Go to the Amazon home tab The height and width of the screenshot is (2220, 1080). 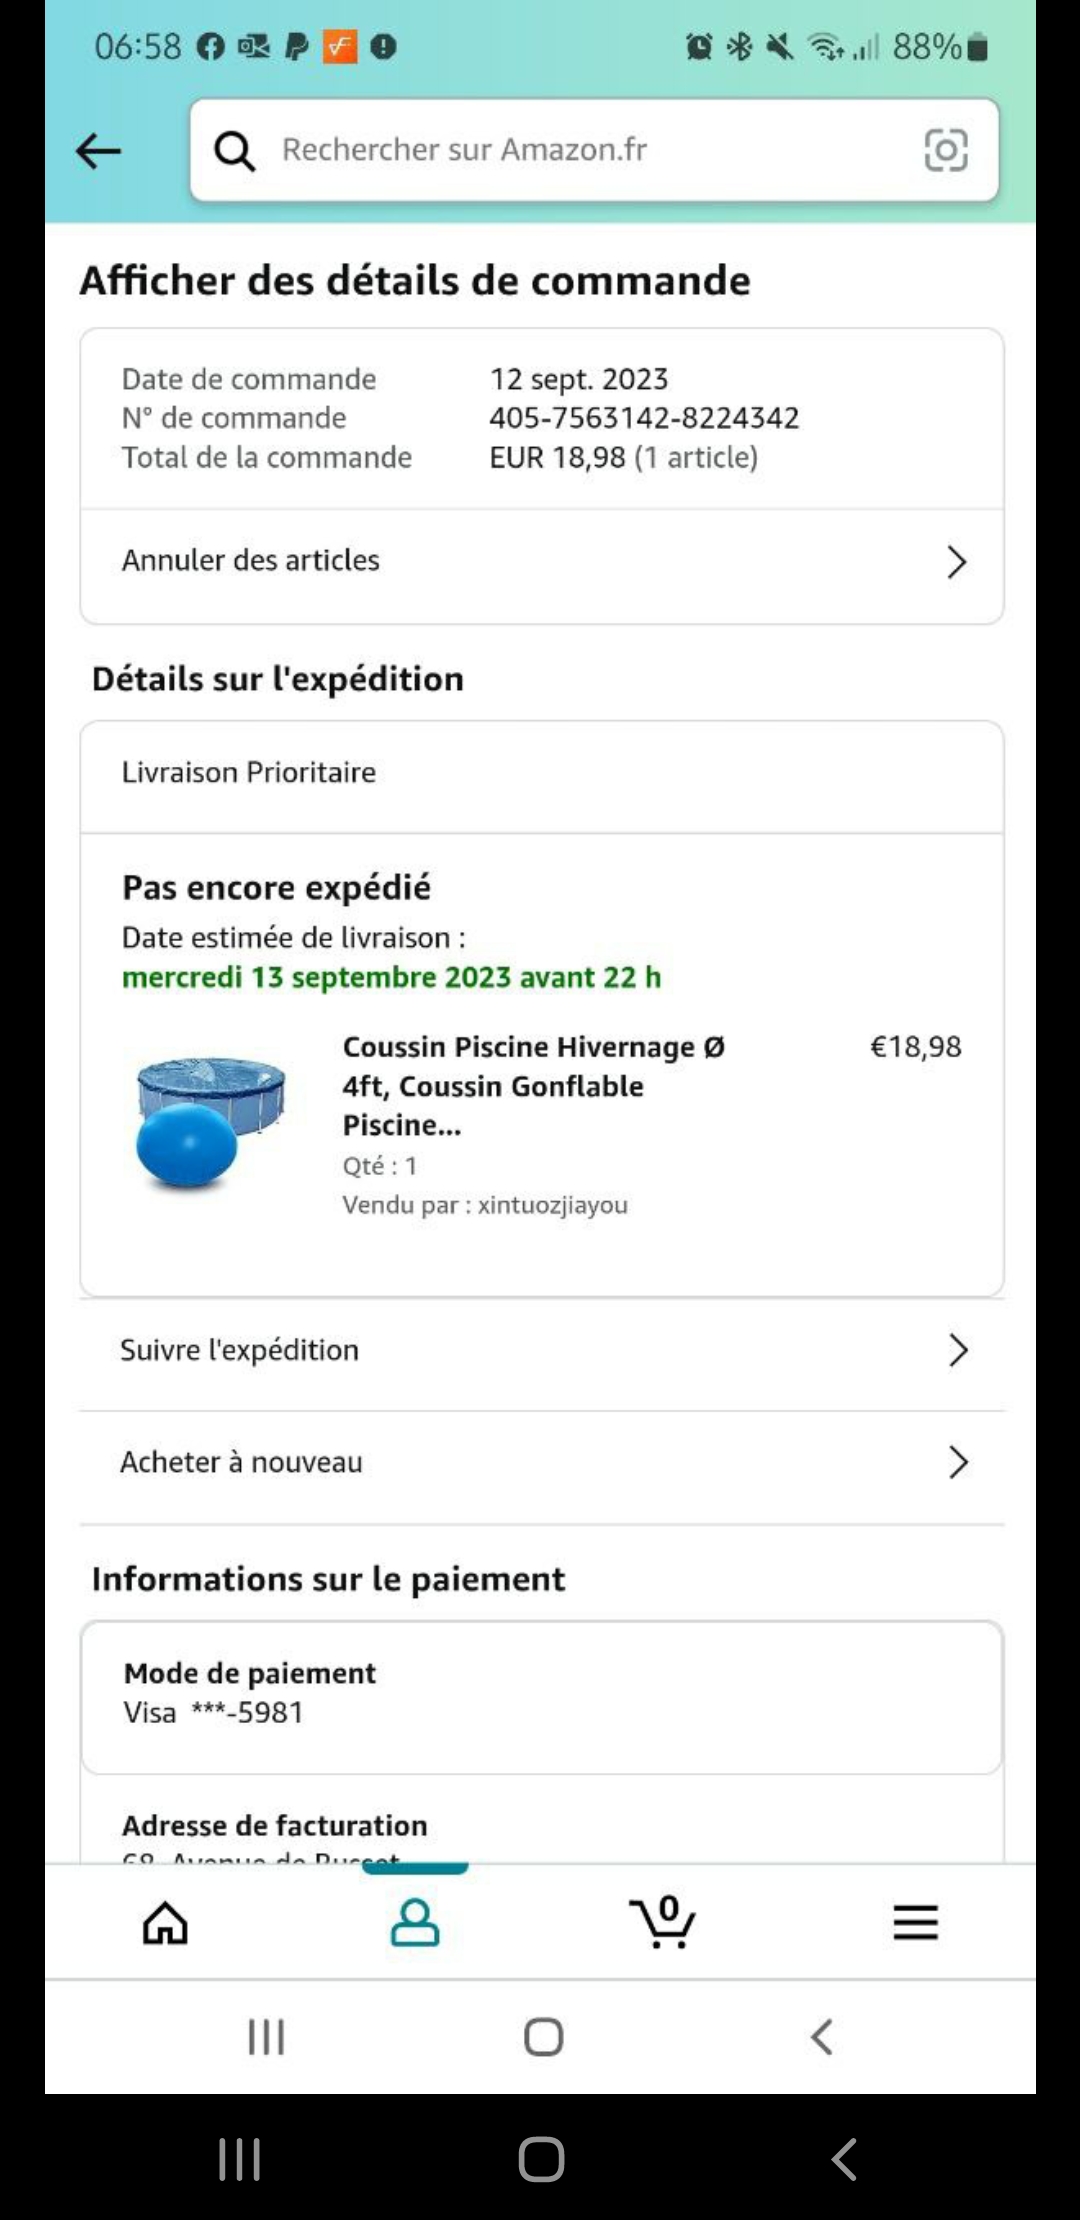[165, 1922]
